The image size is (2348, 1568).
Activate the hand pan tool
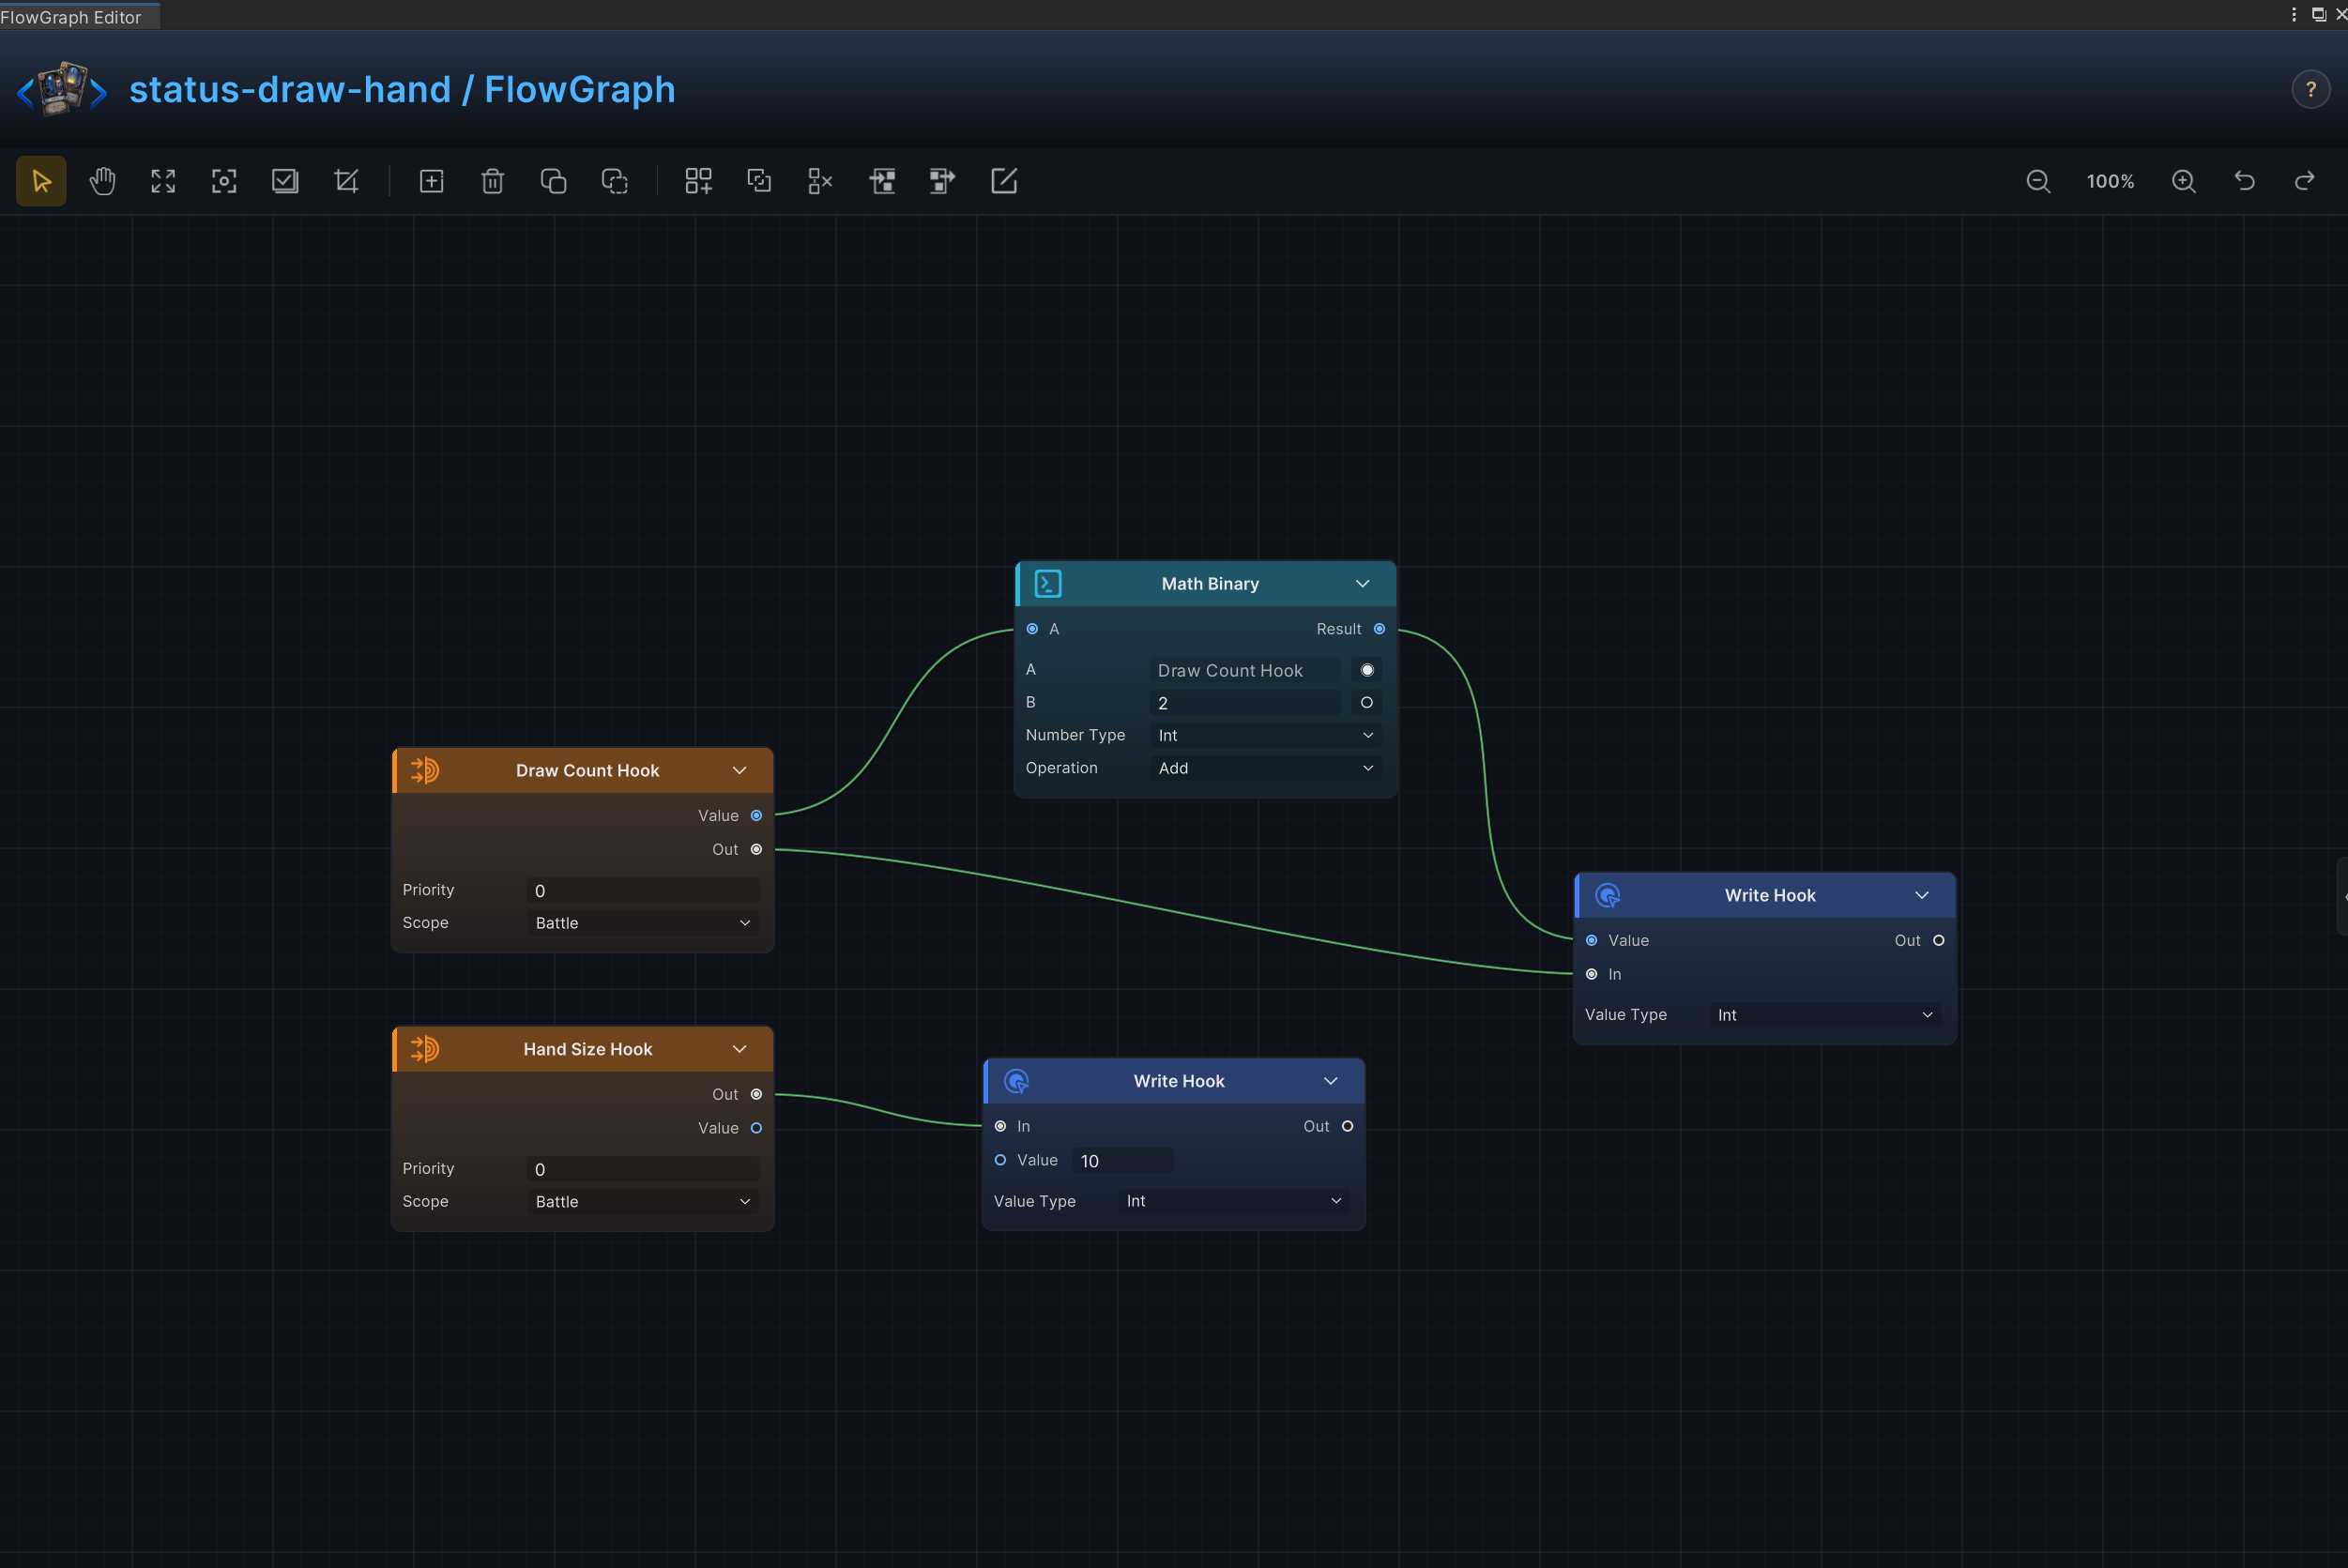pyautogui.click(x=102, y=181)
